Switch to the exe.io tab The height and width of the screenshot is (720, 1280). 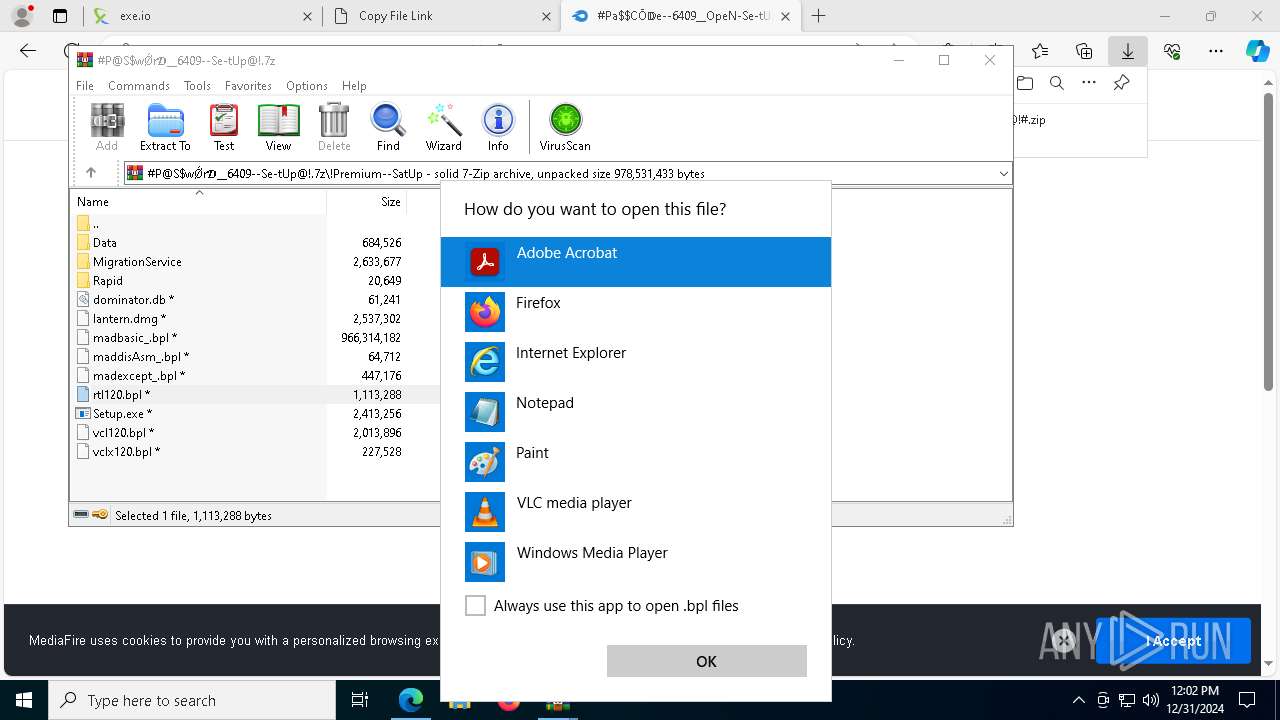(x=201, y=16)
